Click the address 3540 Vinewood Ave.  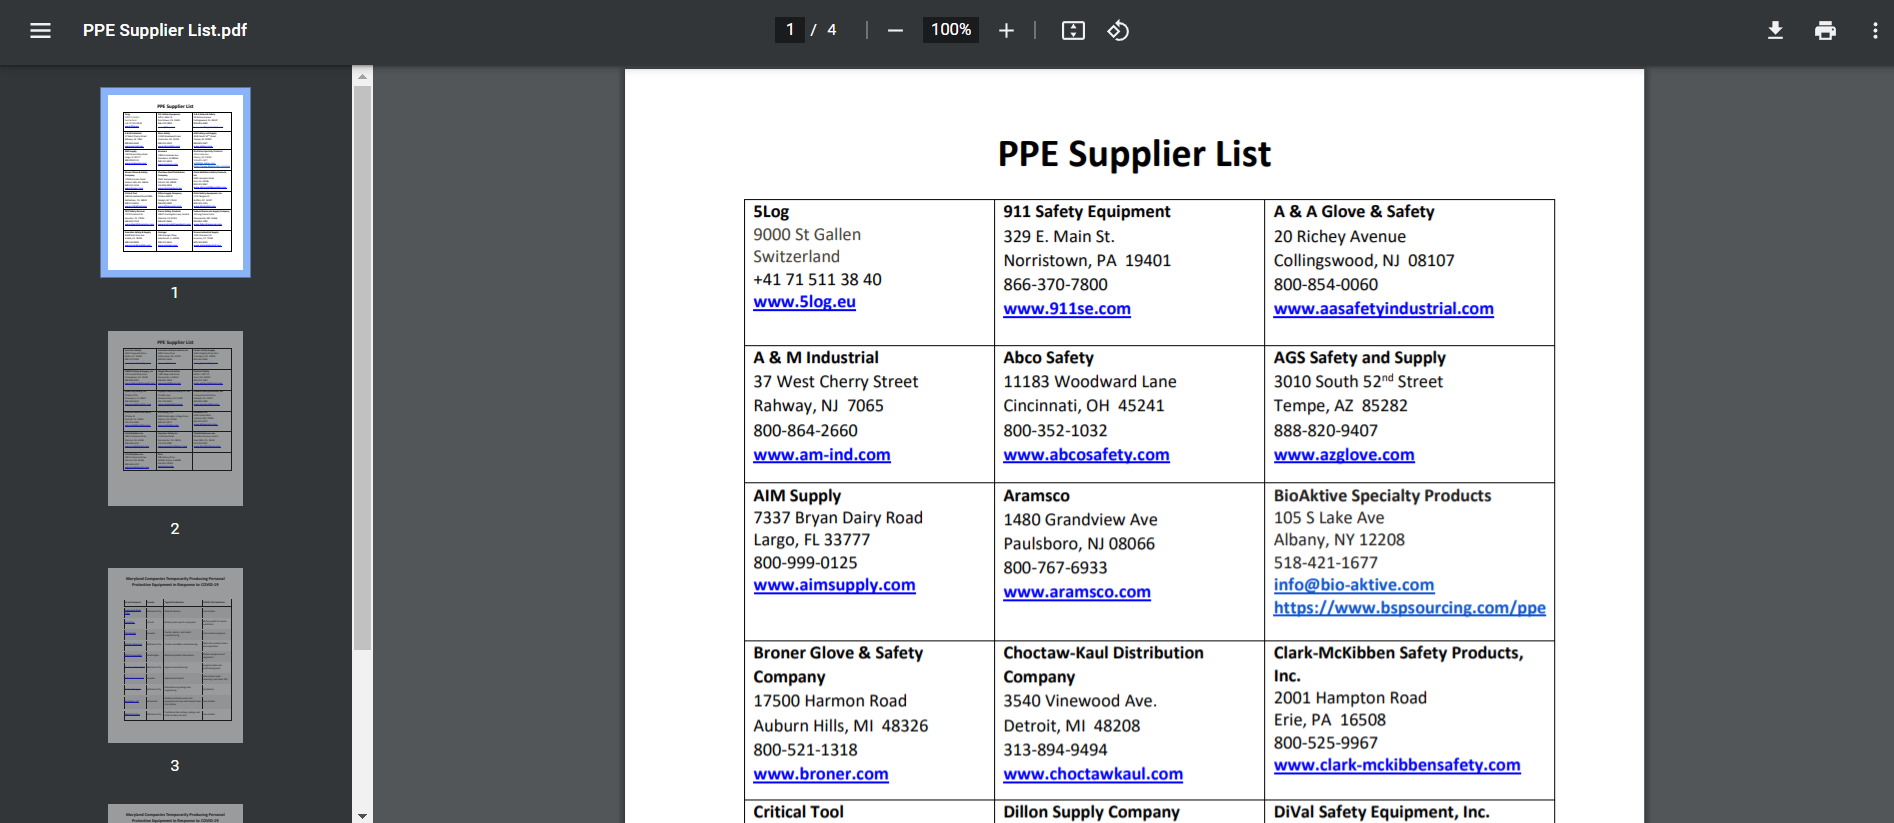pyautogui.click(x=1080, y=701)
